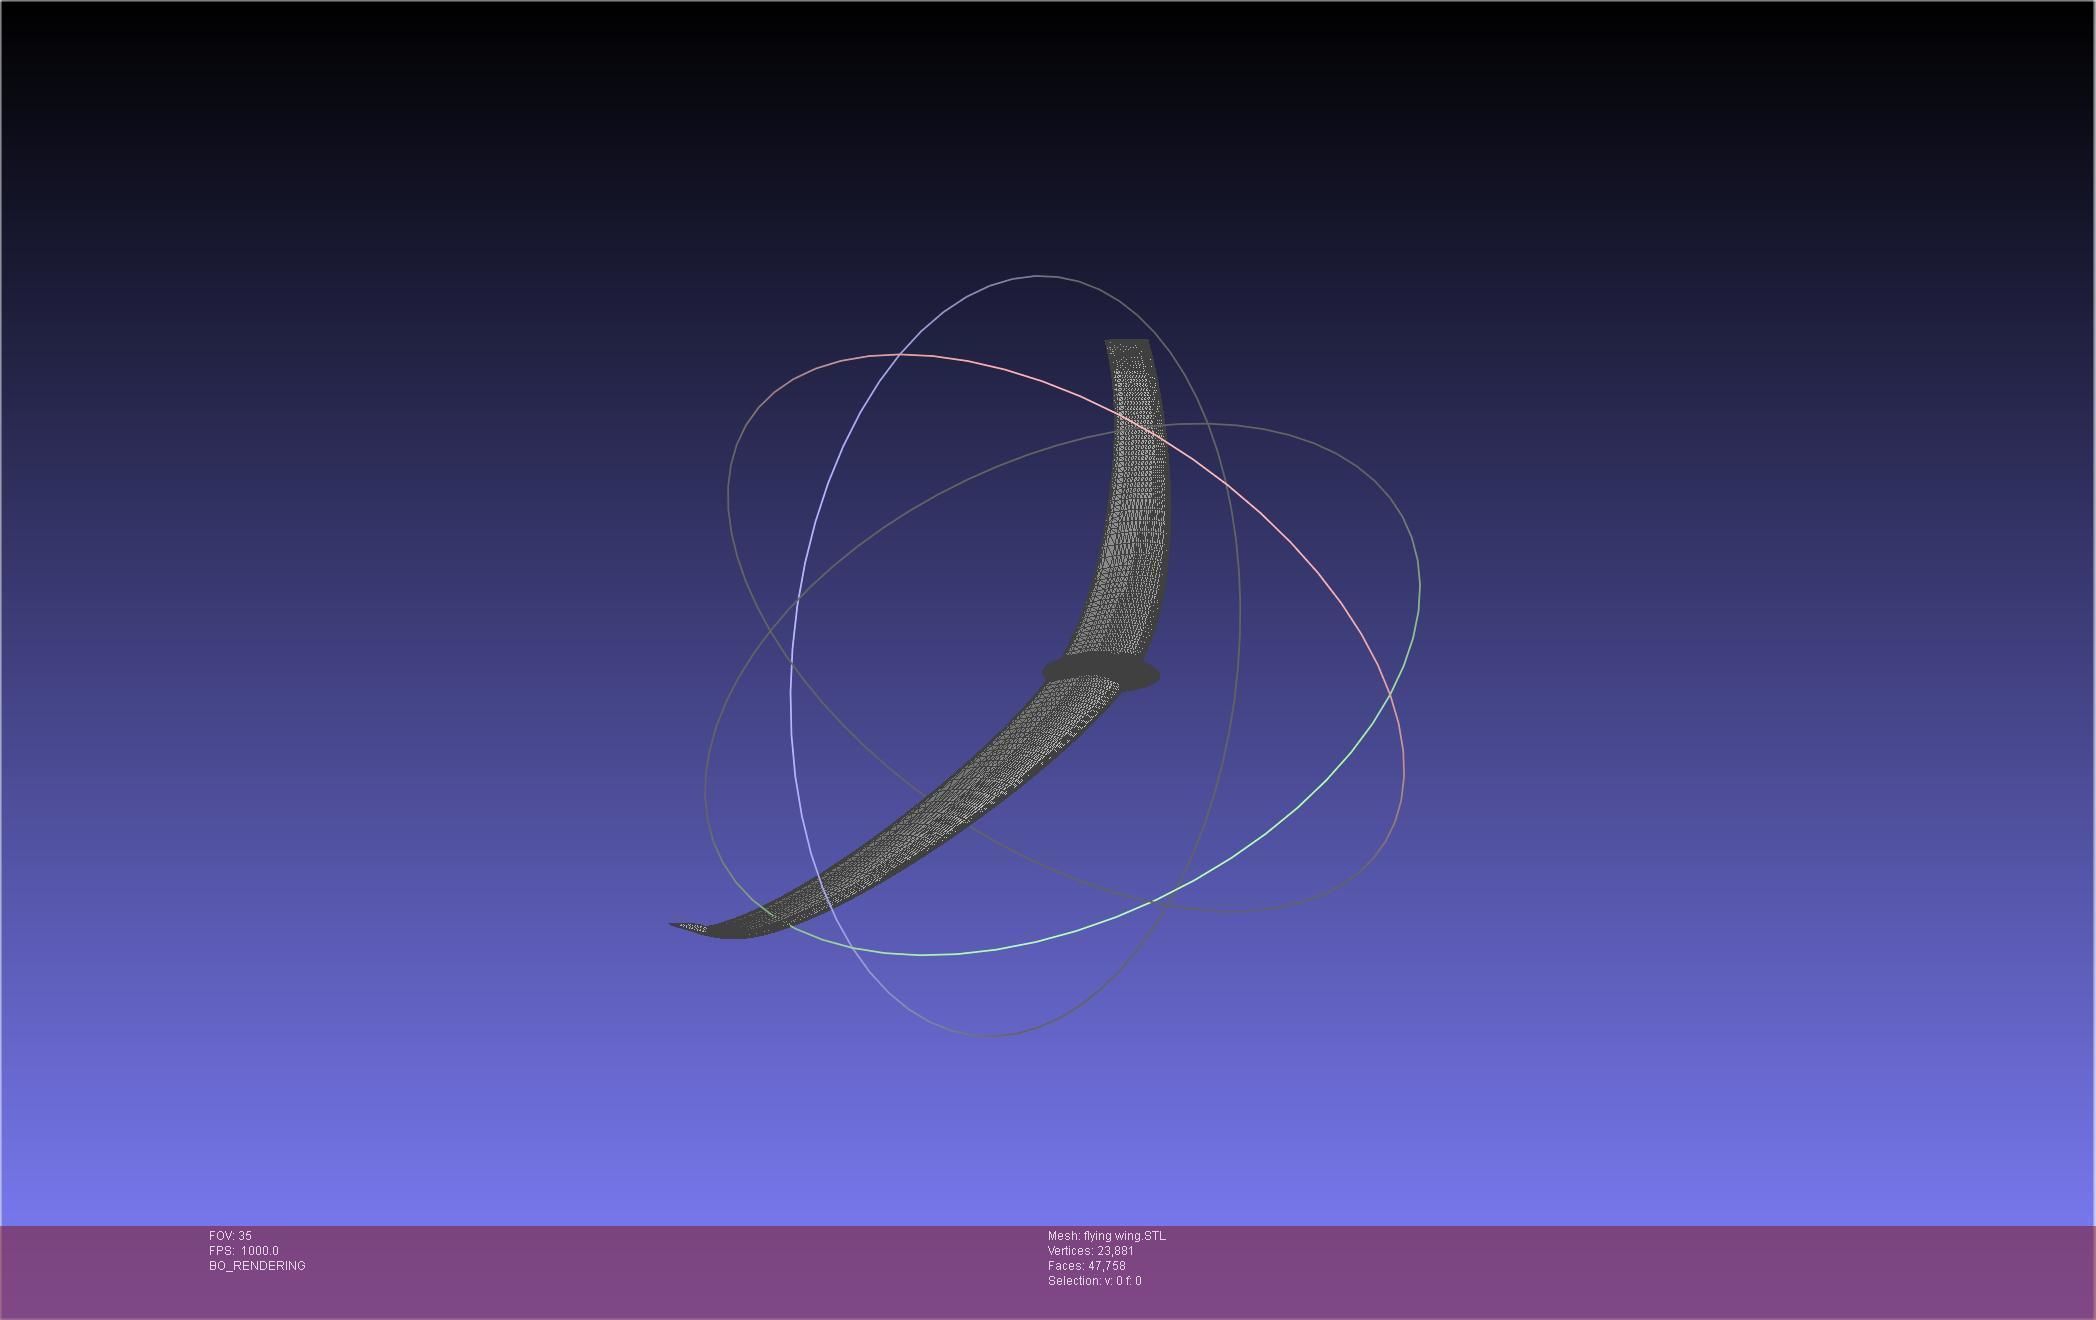Click the Mesh: flying wing.STL label
2096x1320 pixels.
[1106, 1236]
